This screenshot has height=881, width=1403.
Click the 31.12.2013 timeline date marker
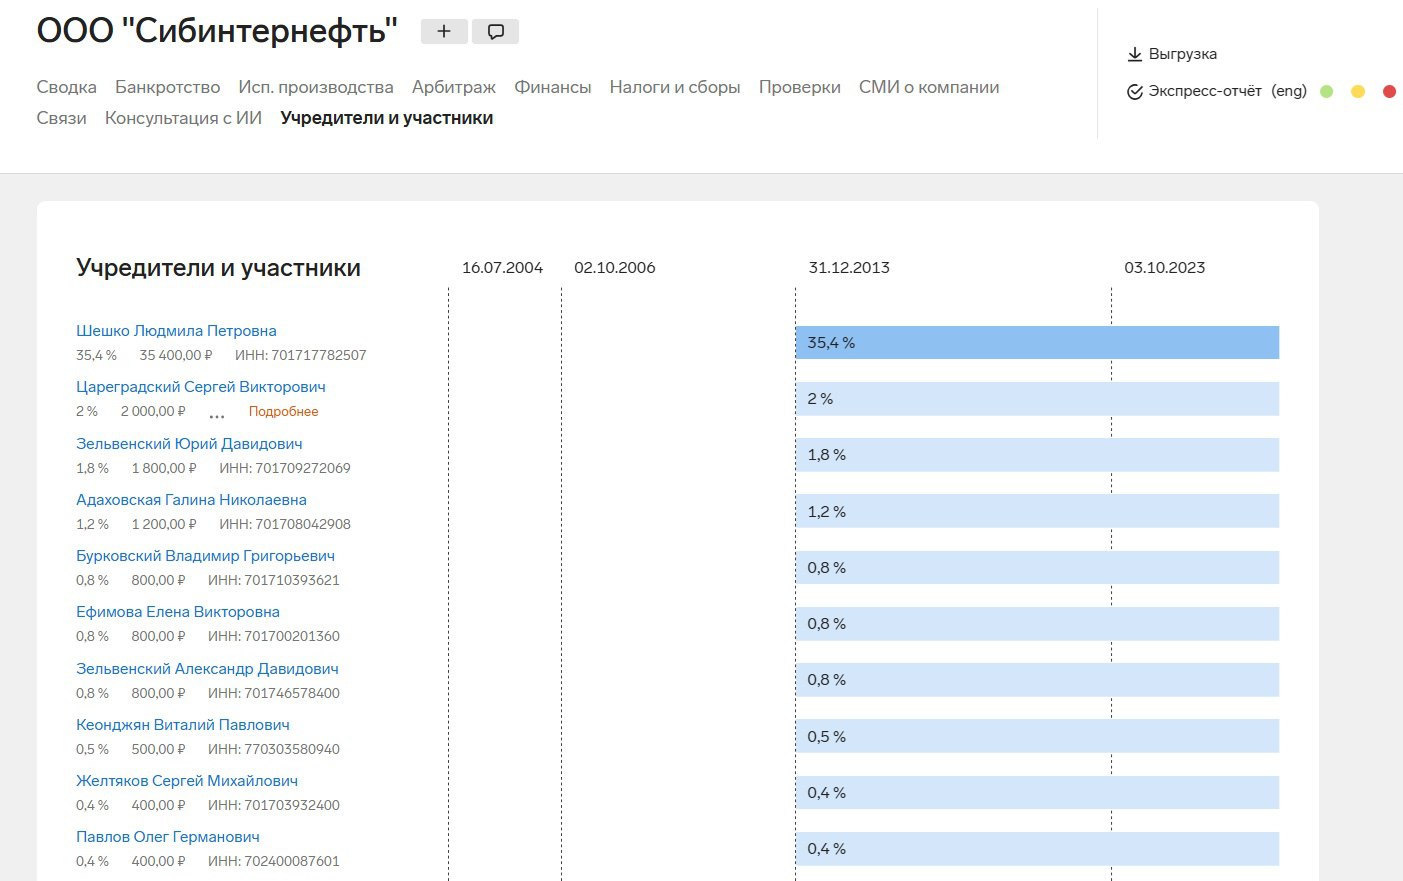click(849, 268)
